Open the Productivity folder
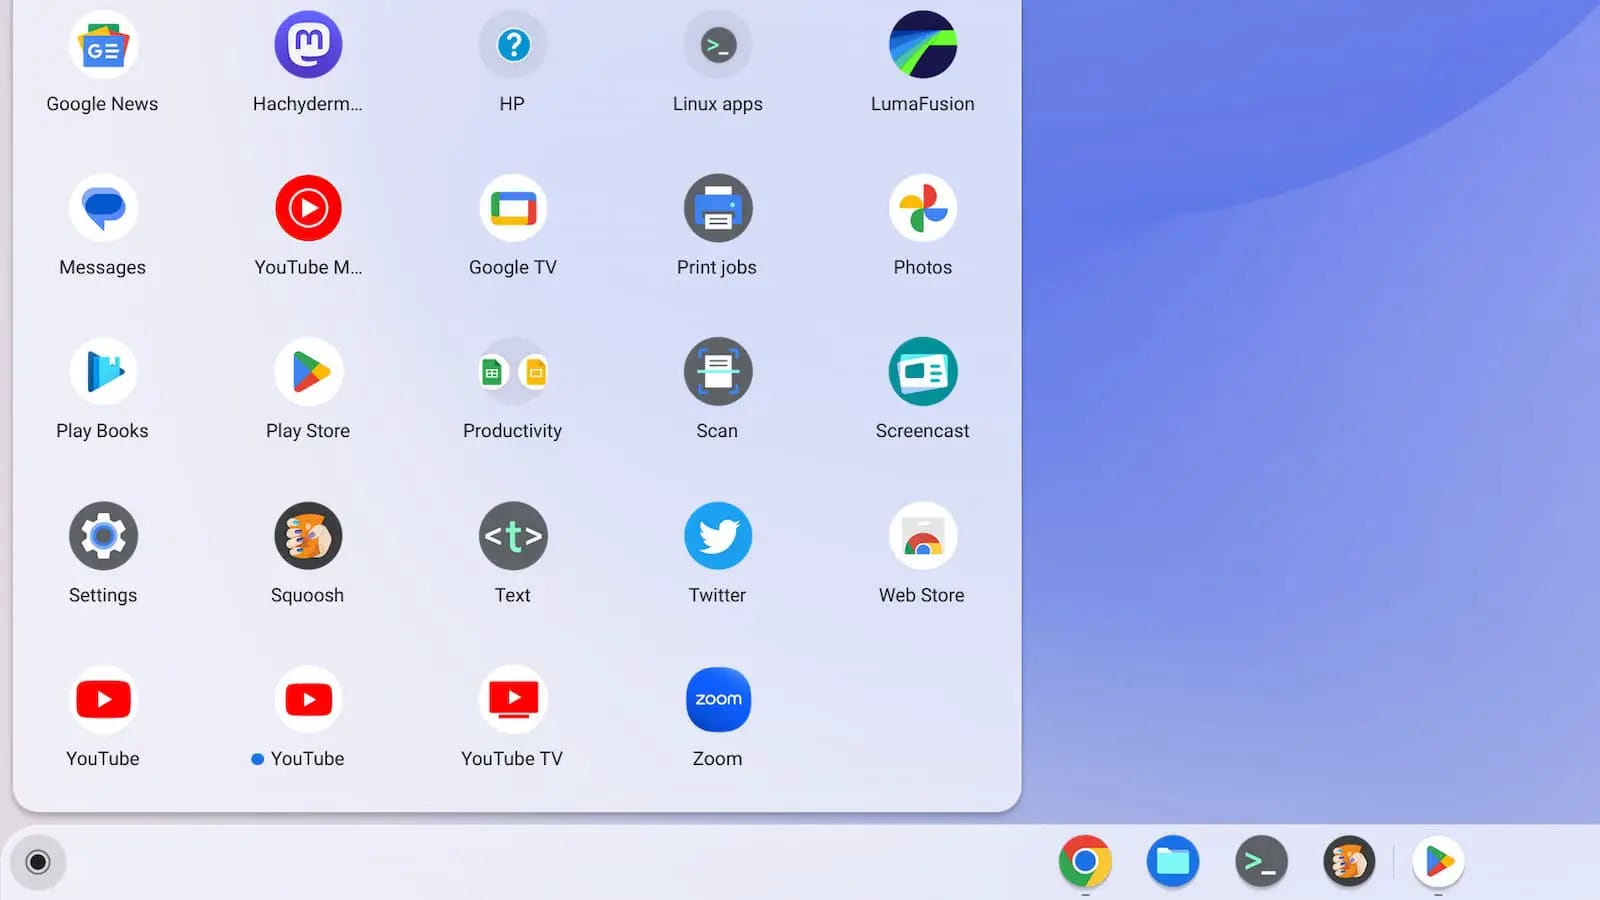 [513, 372]
